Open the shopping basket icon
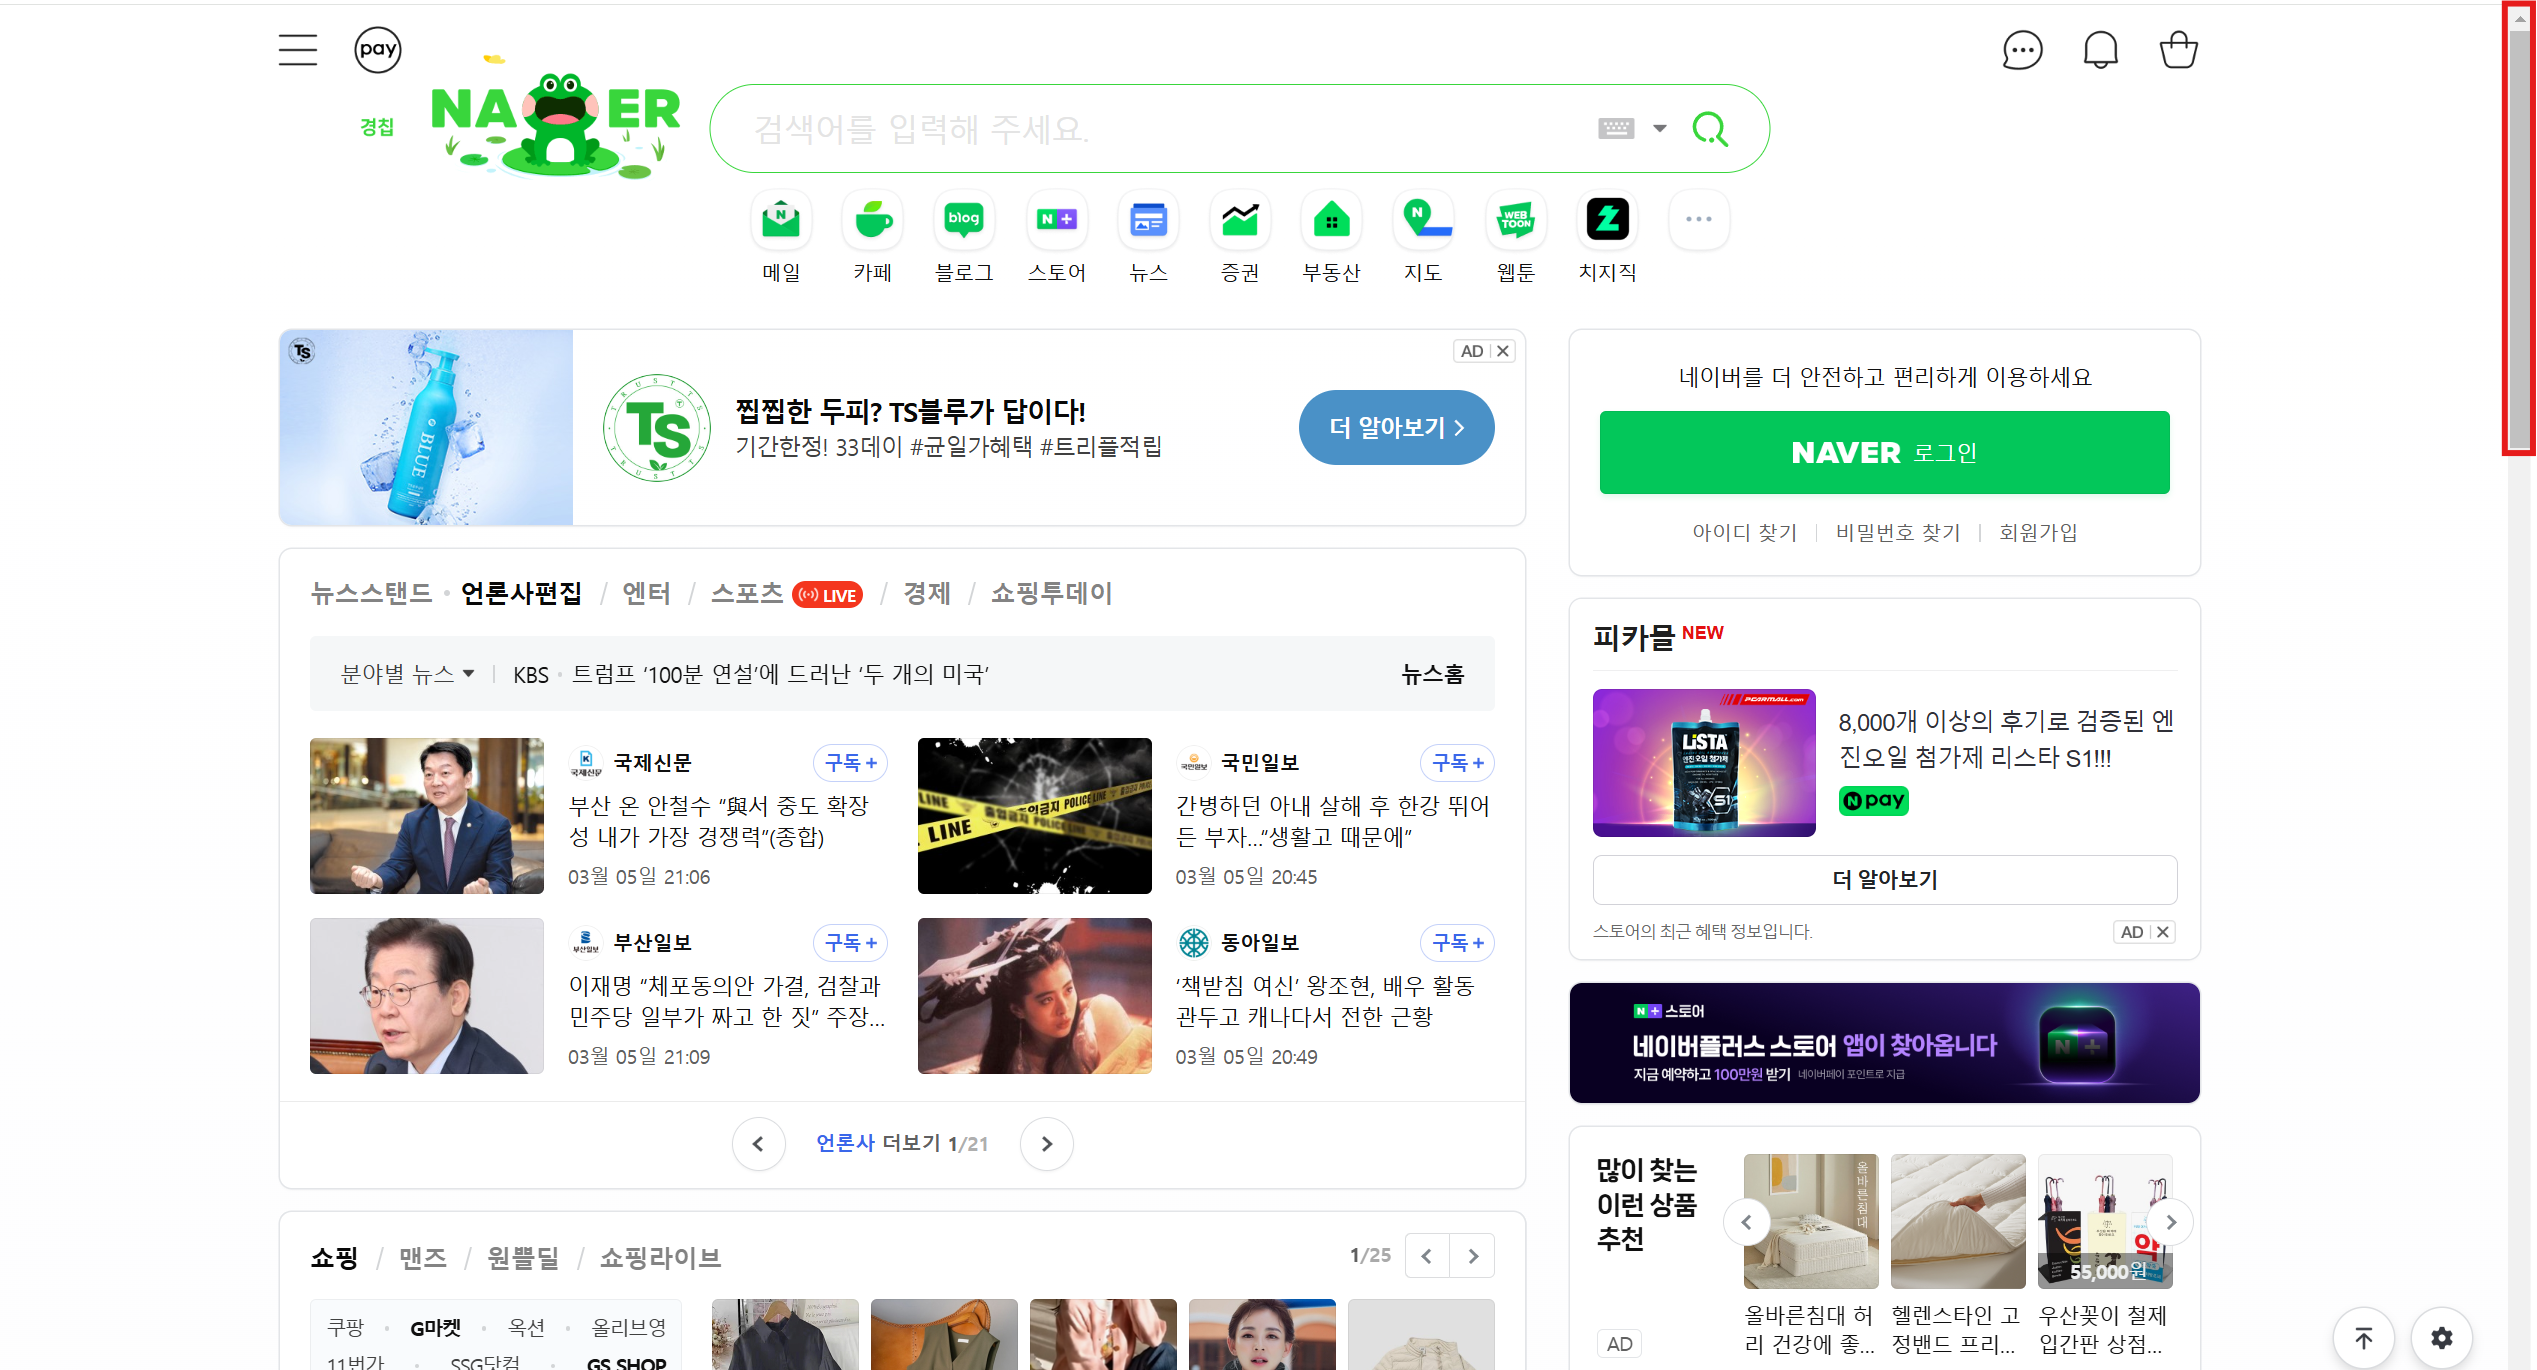 [2178, 50]
